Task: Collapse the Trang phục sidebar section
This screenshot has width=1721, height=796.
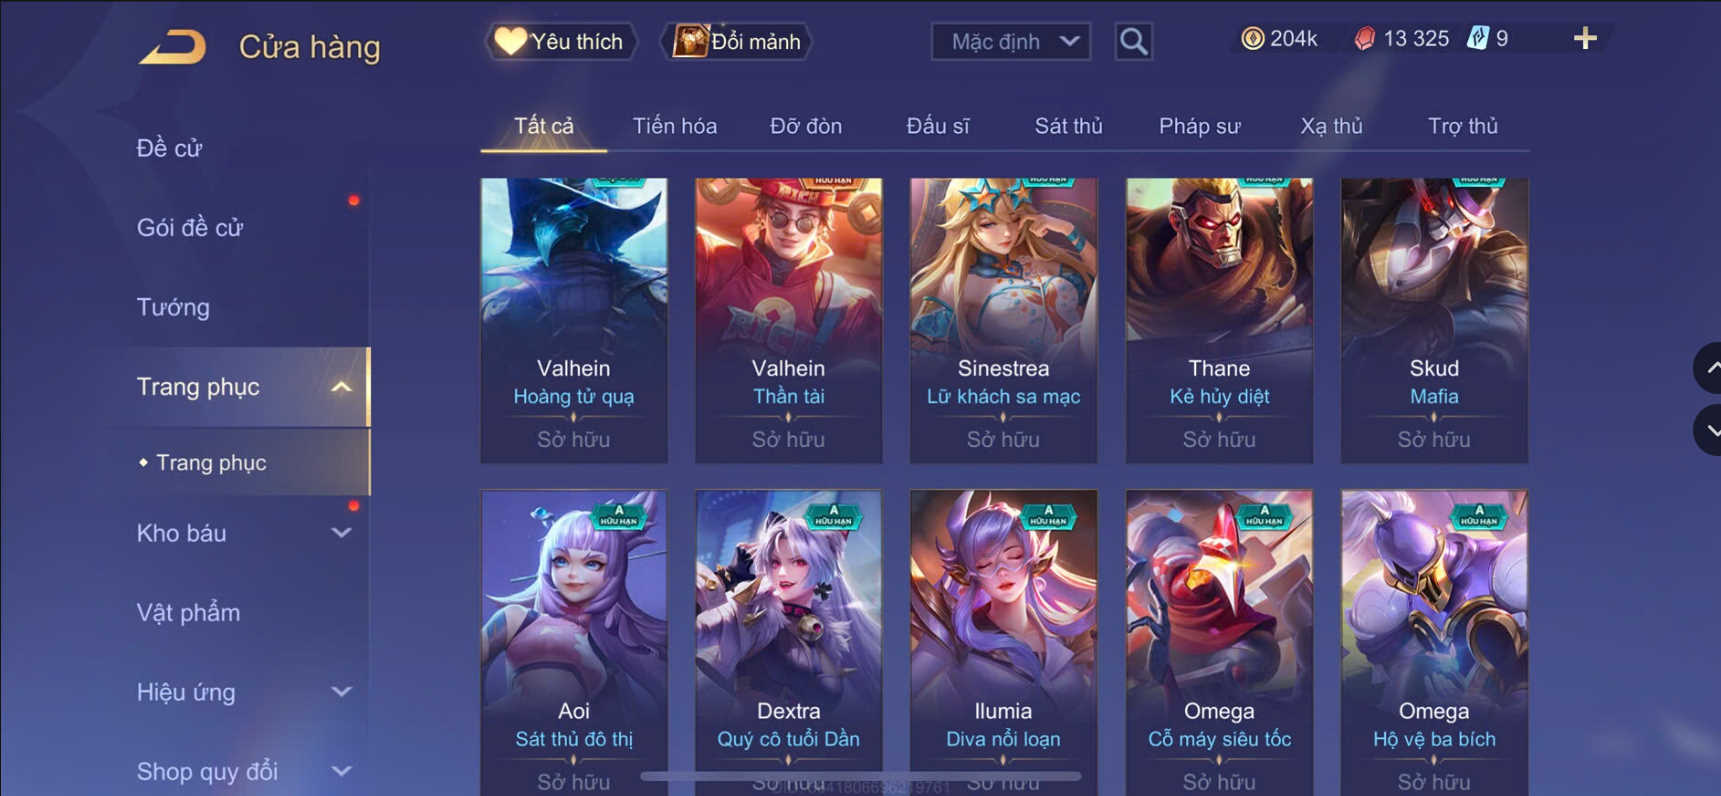Action: tap(341, 387)
